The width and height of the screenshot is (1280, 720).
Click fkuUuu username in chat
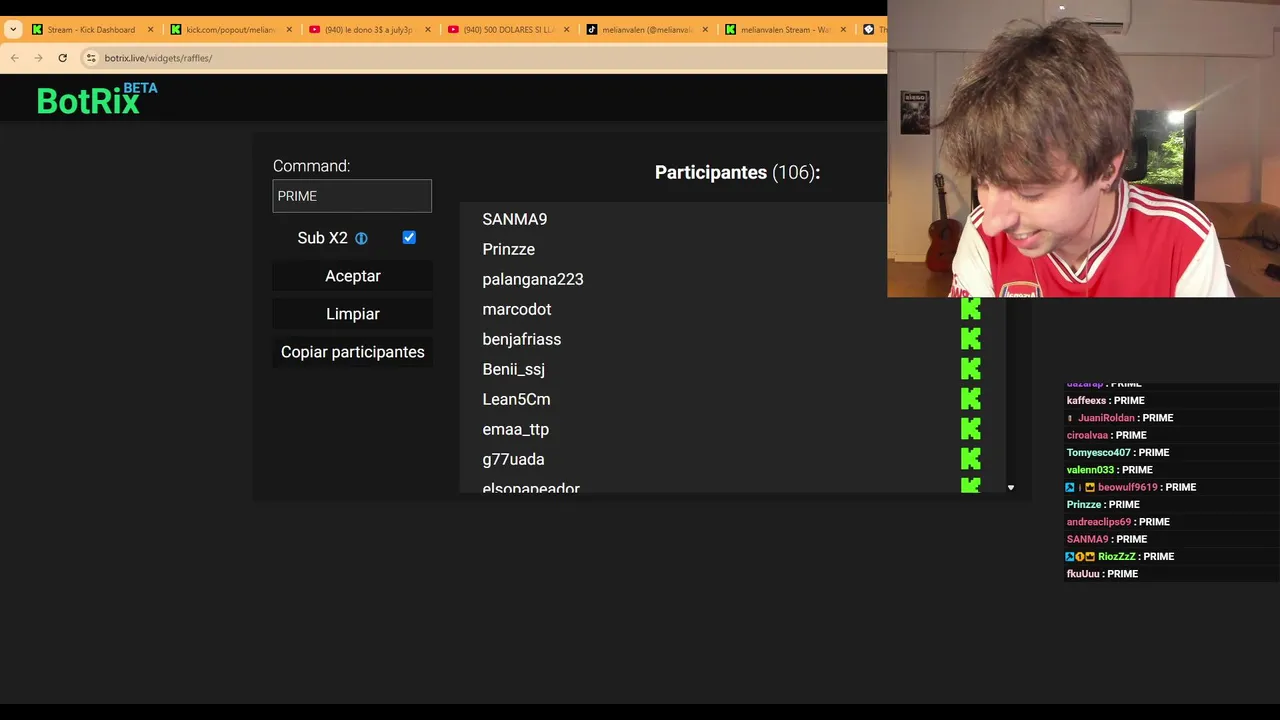[x=1083, y=574]
